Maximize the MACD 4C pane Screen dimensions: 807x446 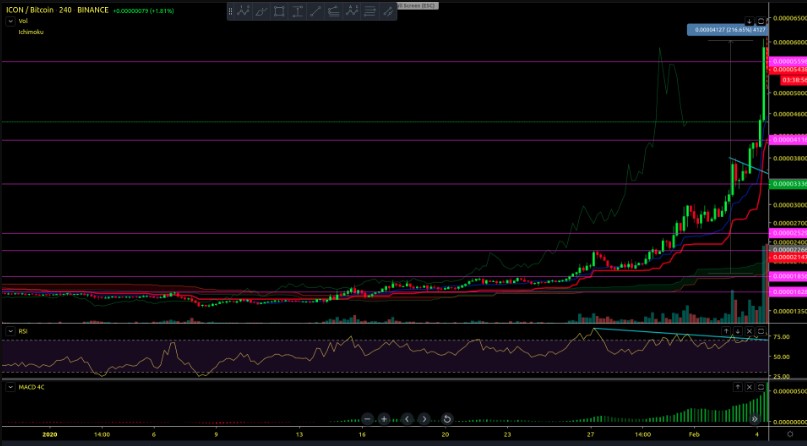pos(761,386)
